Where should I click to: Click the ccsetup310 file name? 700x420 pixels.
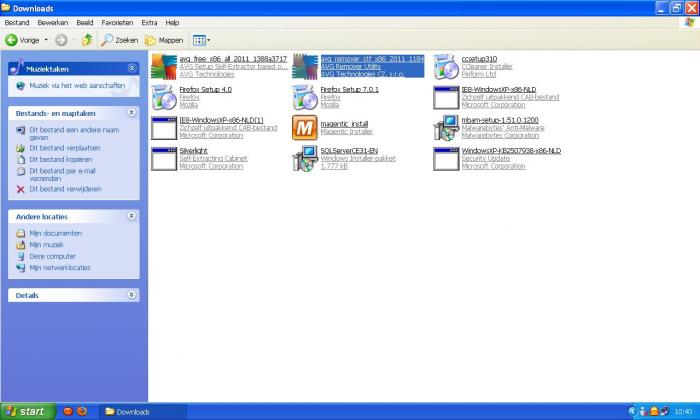(479, 58)
